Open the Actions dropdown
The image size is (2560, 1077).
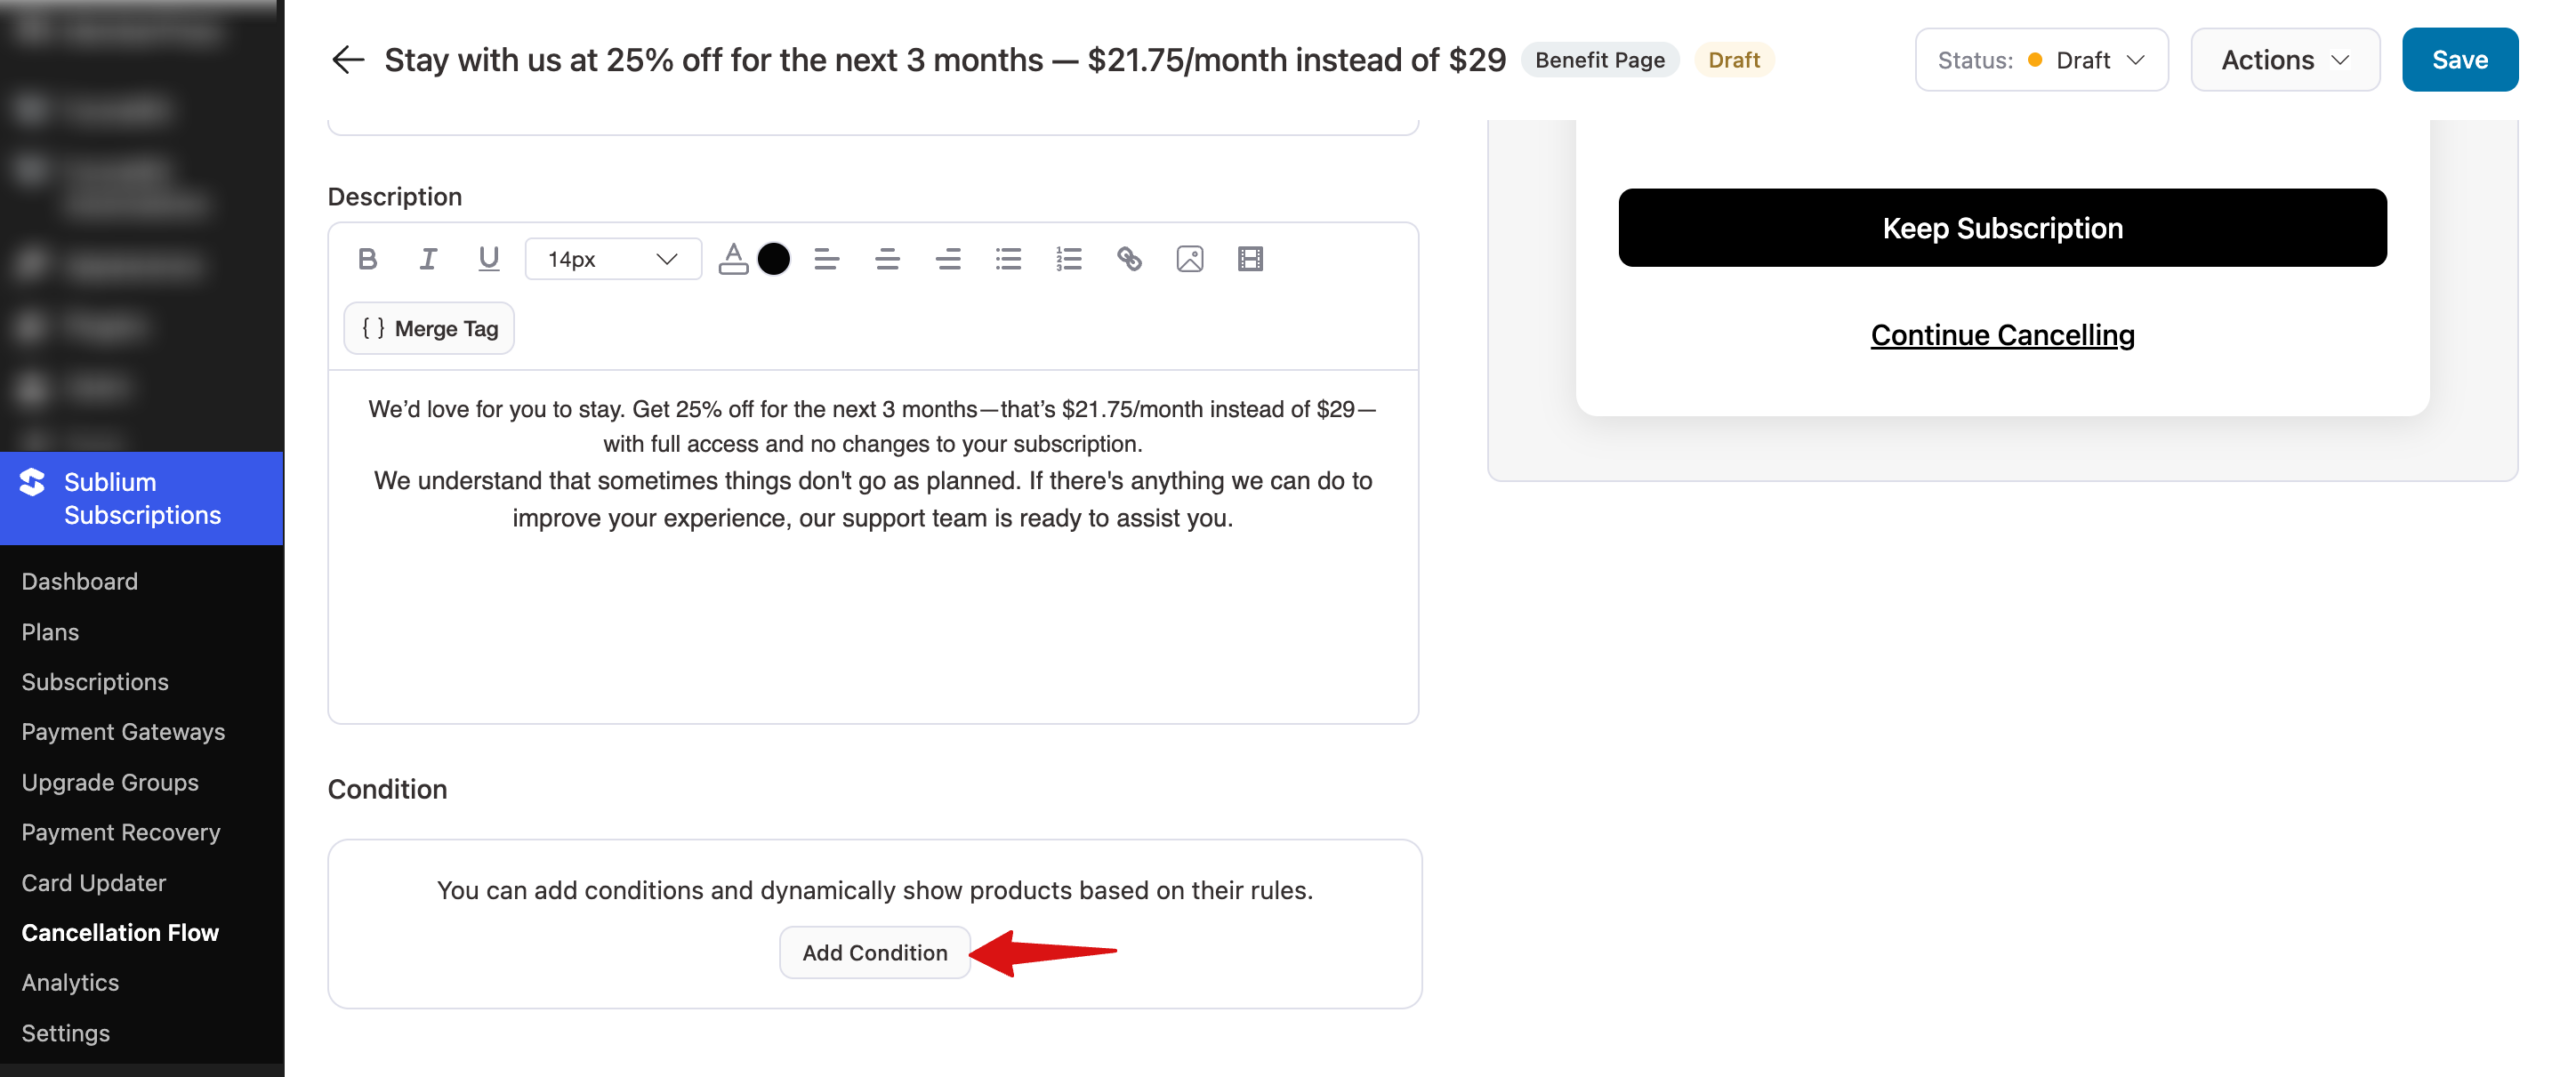(2285, 59)
